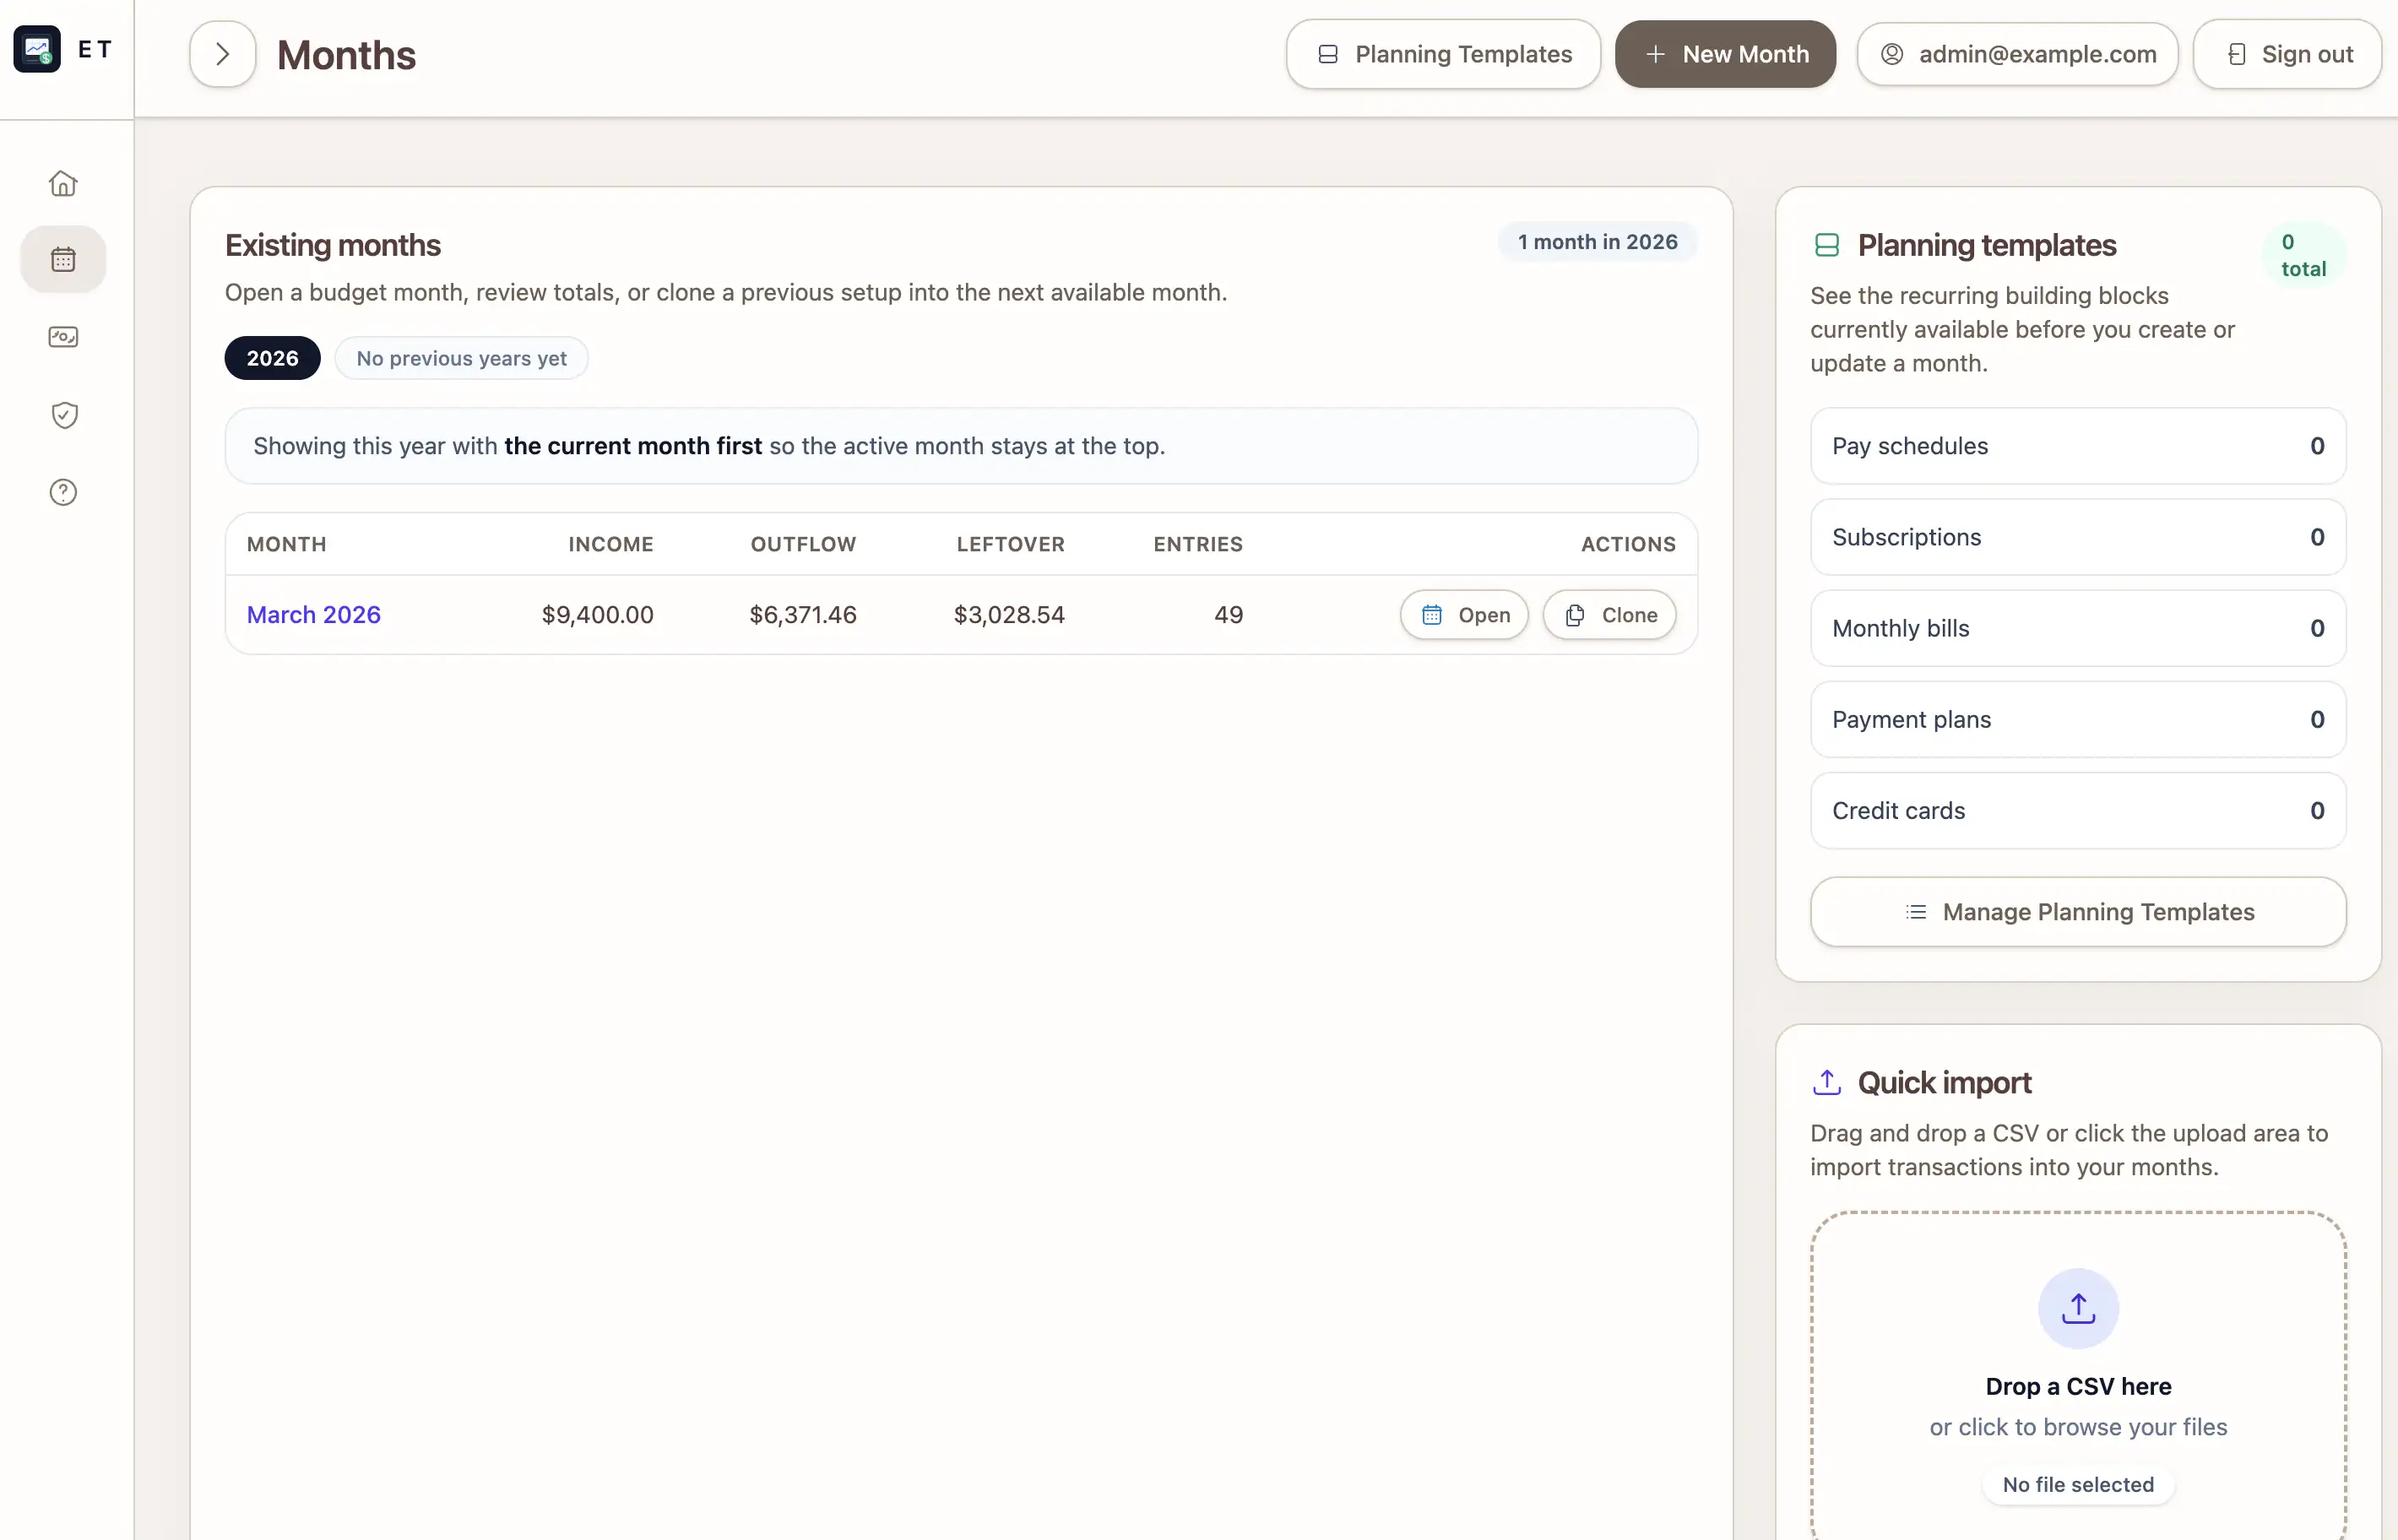
Task: Click Manage Planning Templates button
Action: click(2078, 912)
